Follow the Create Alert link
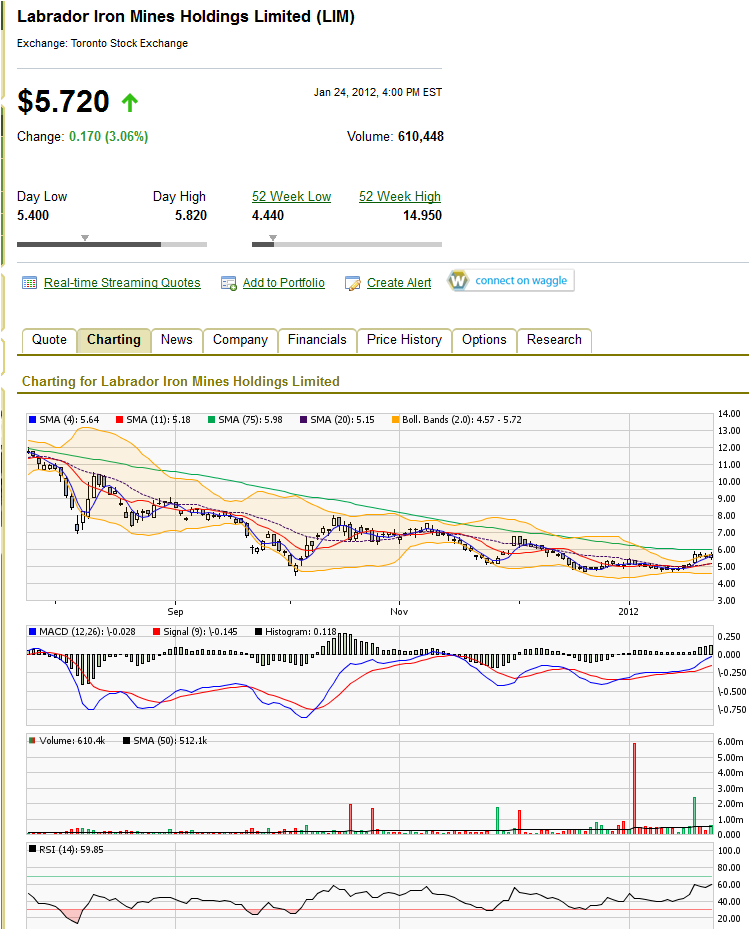The image size is (750, 930). [x=399, y=283]
